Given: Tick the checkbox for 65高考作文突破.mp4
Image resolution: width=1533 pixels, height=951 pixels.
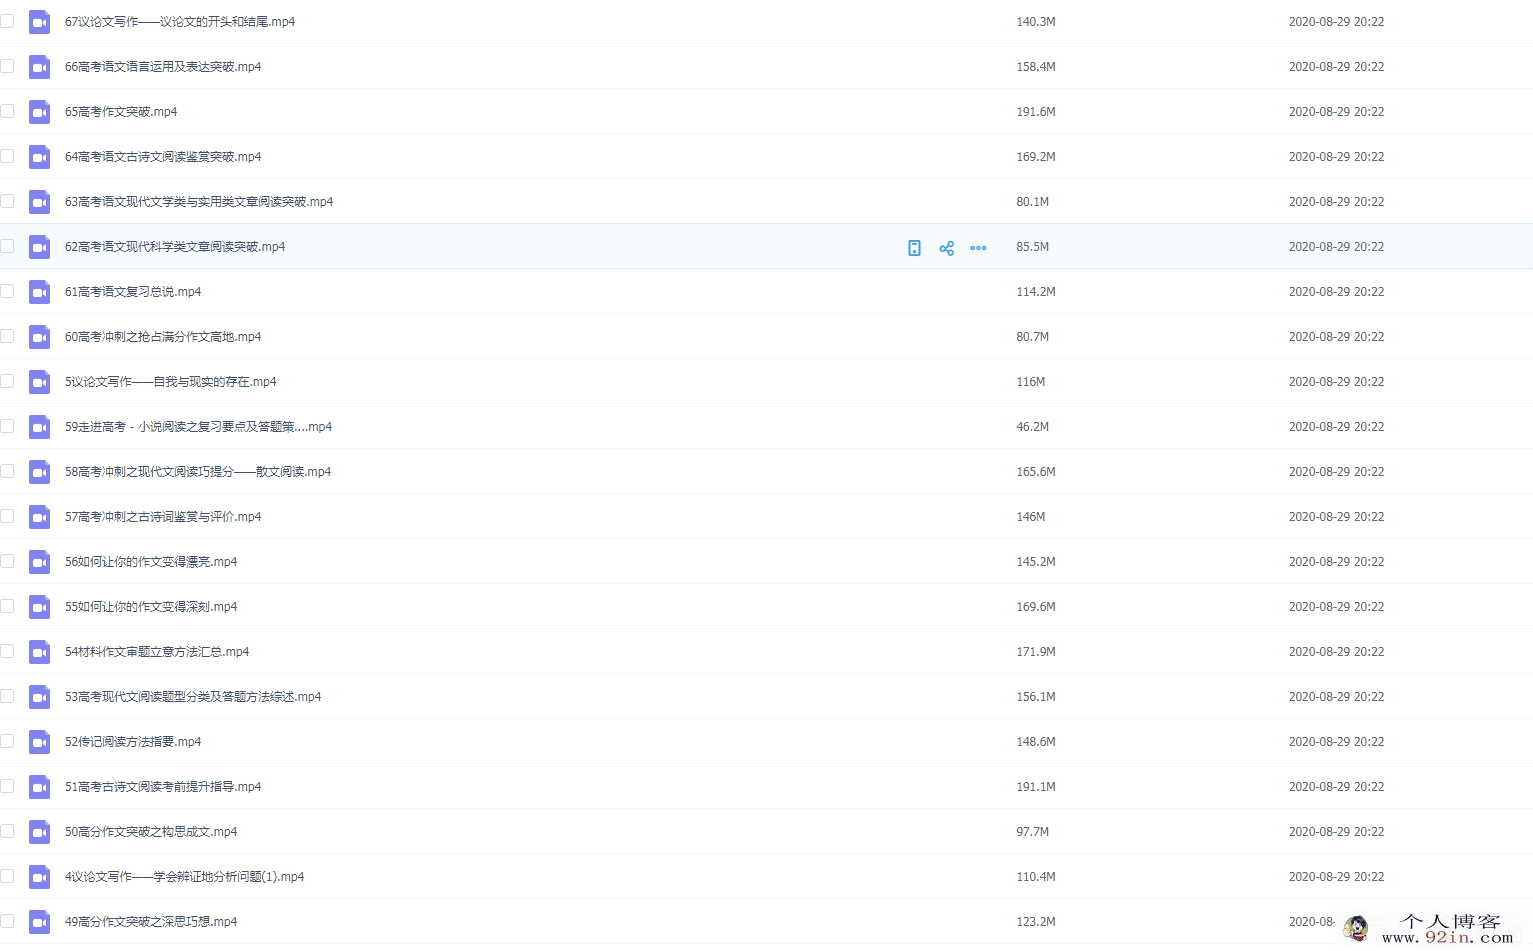Looking at the screenshot, I should [x=7, y=111].
